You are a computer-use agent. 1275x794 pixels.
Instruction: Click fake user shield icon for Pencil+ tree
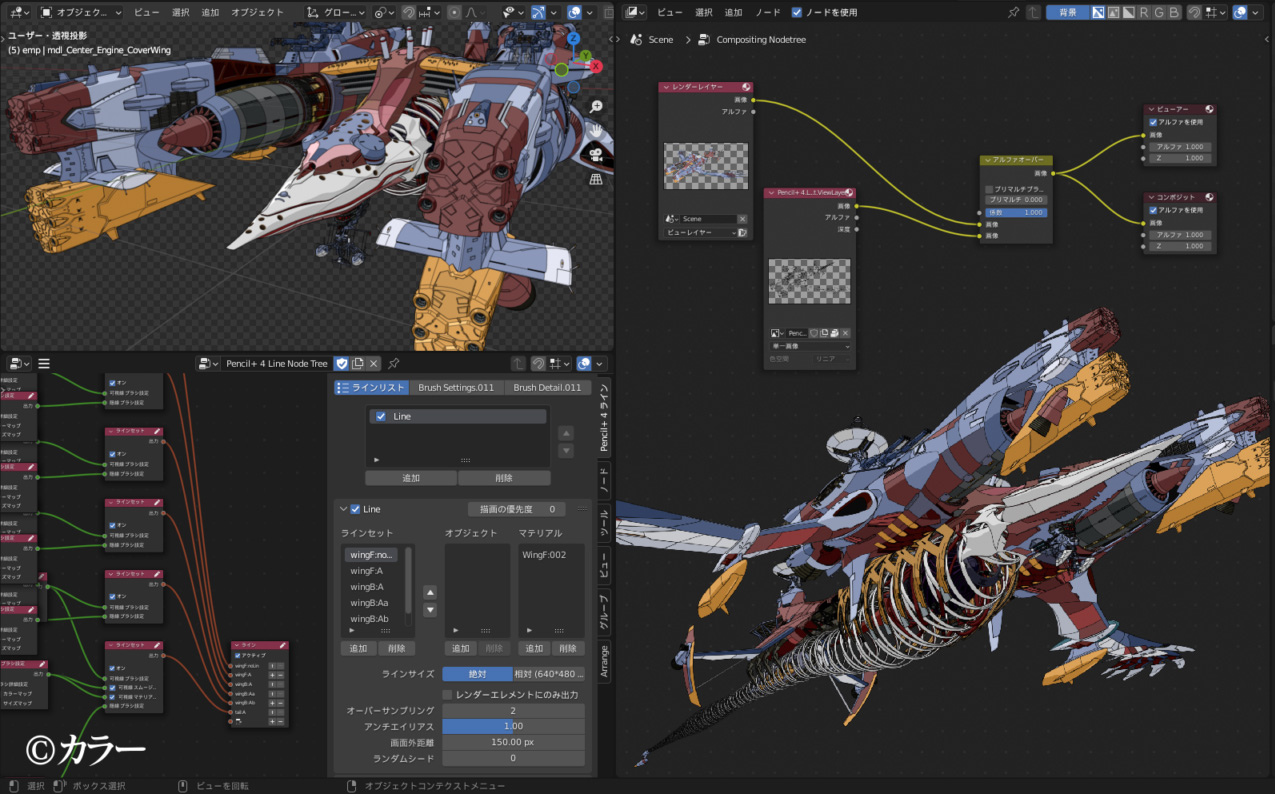coord(341,364)
